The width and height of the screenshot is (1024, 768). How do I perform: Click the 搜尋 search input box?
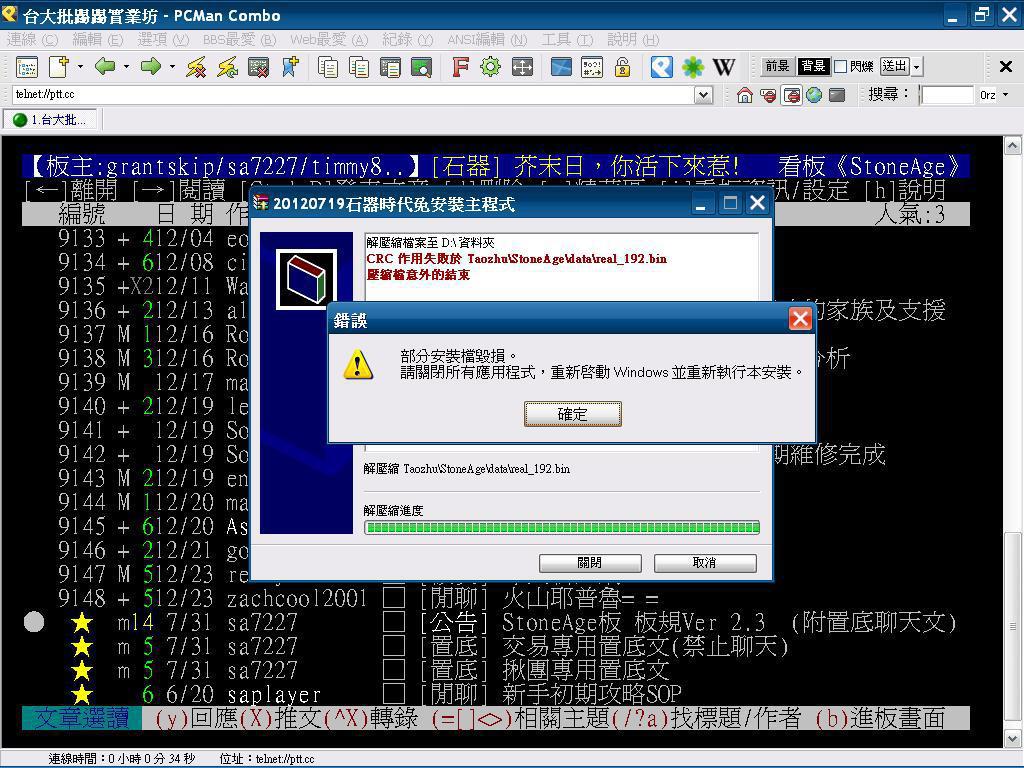pyautogui.click(x=947, y=95)
